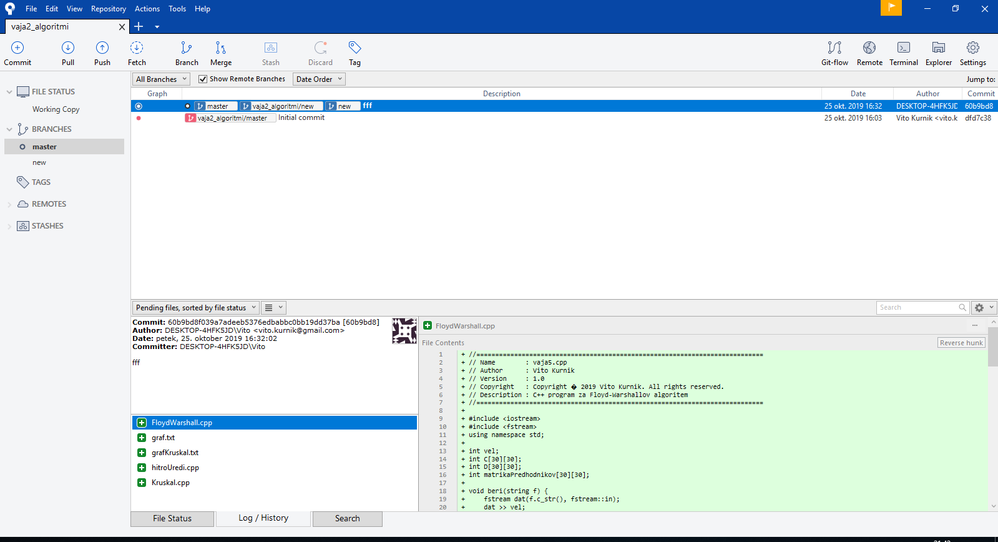Expand the STASHES section
The width and height of the screenshot is (998, 542).
click(9, 226)
